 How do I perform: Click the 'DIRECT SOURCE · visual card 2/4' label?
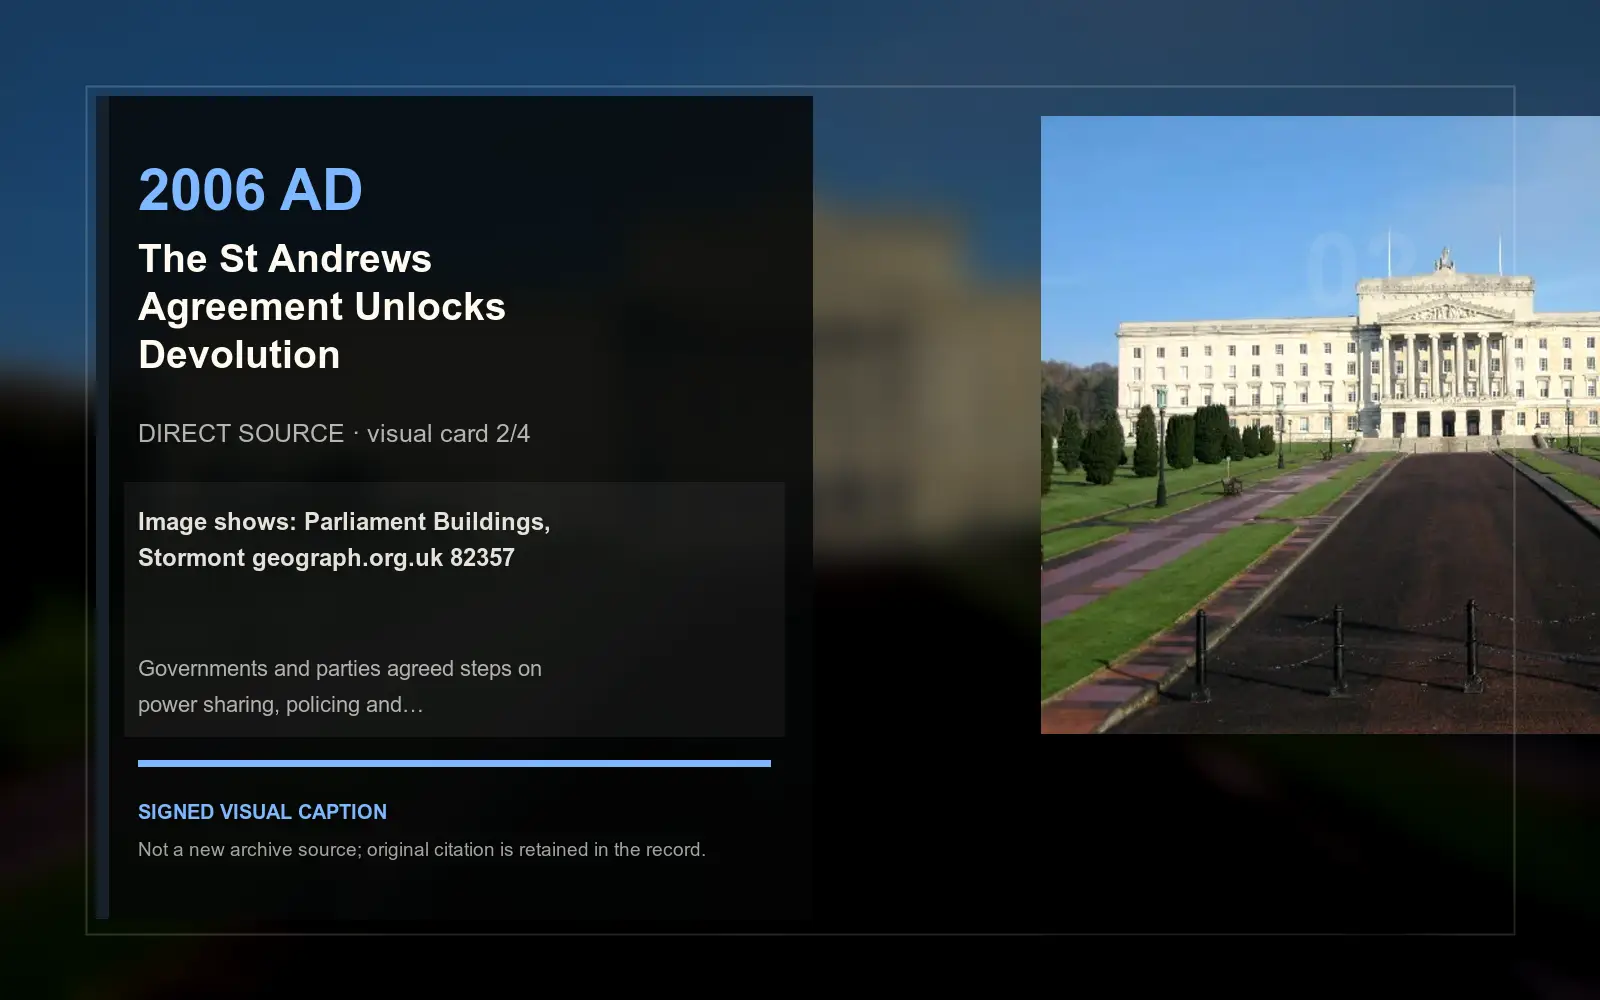coord(334,433)
